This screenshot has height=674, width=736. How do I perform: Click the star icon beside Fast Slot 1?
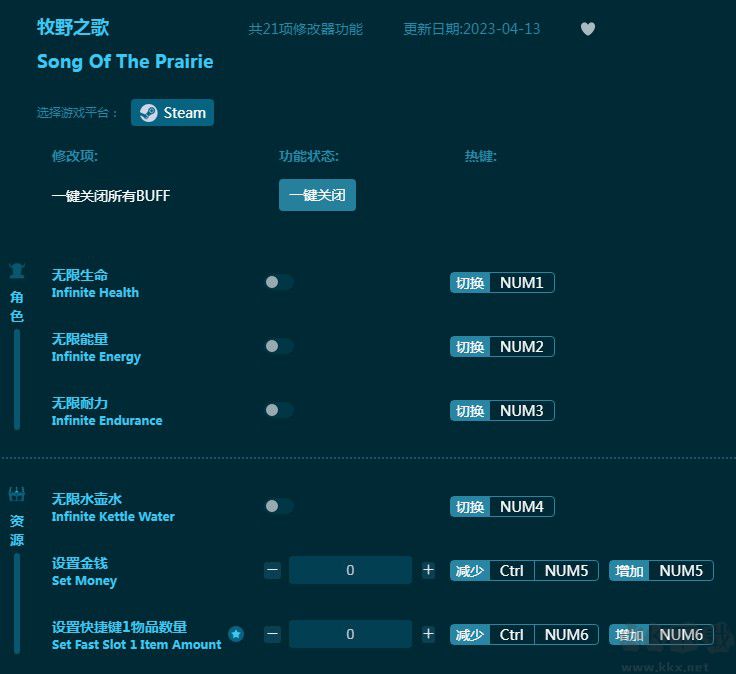click(x=236, y=634)
